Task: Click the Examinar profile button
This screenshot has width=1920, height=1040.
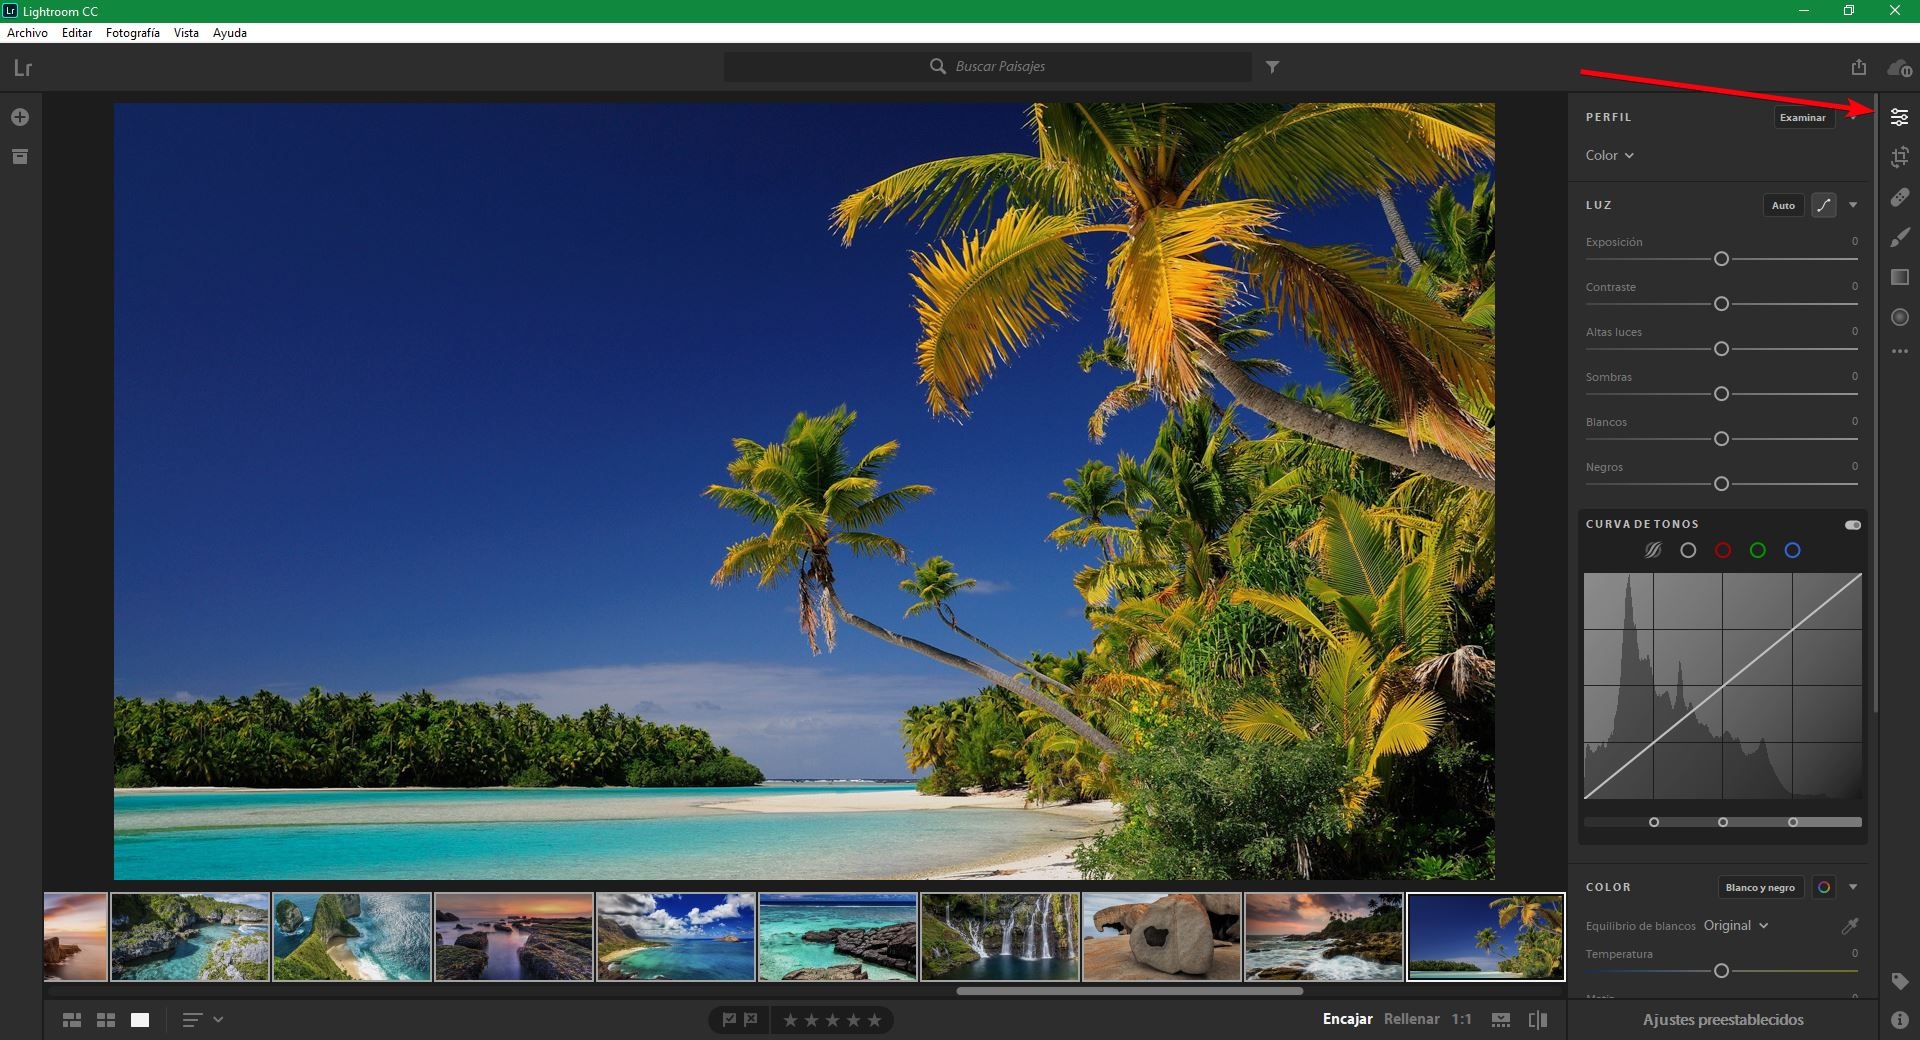Action: 1802,117
